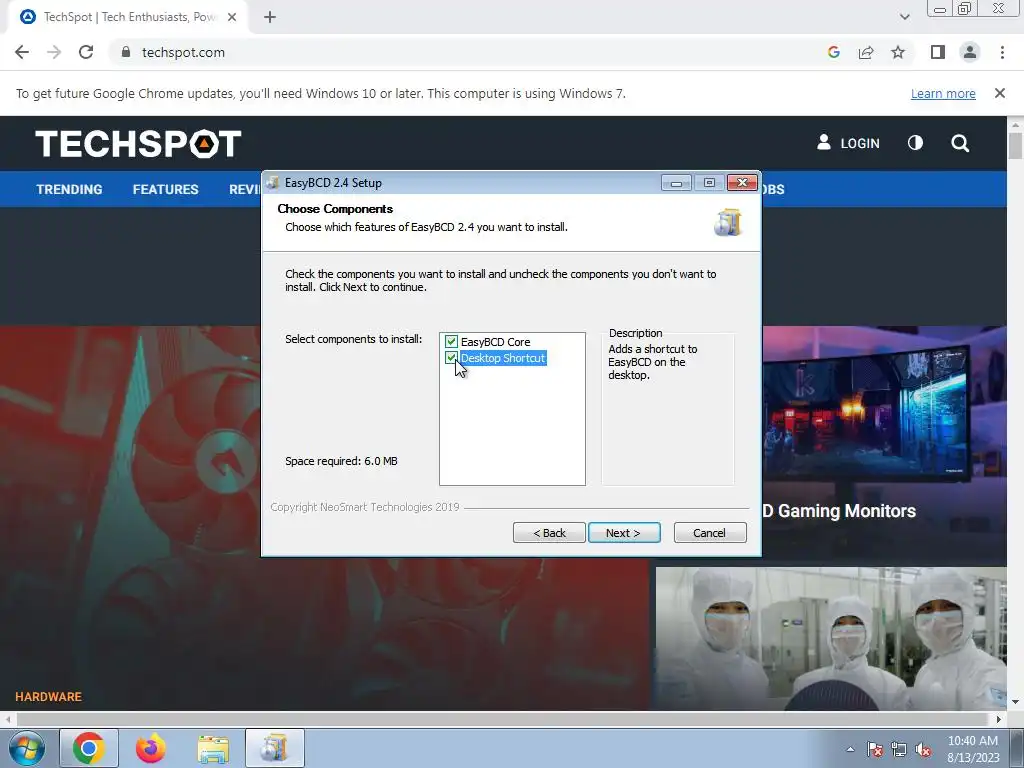Cancel the EasyBCD installation
This screenshot has width=1024, height=768.
tap(709, 533)
